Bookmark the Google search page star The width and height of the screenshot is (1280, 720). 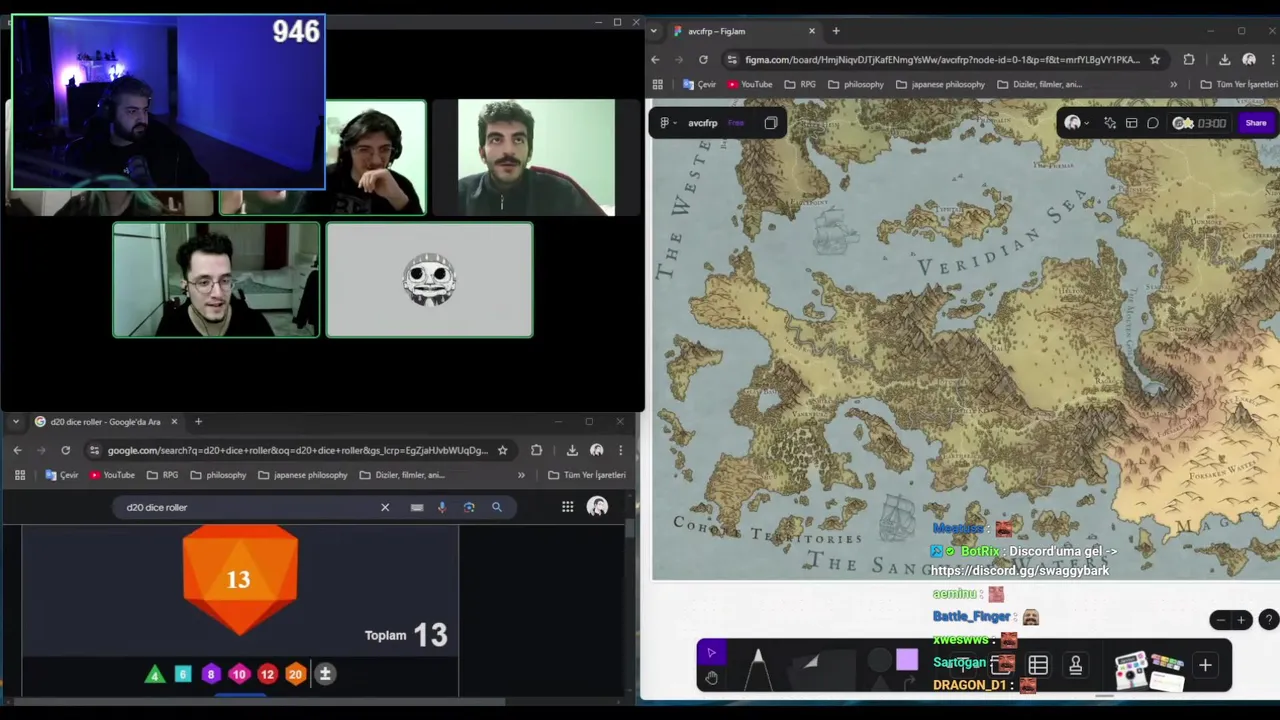(503, 450)
